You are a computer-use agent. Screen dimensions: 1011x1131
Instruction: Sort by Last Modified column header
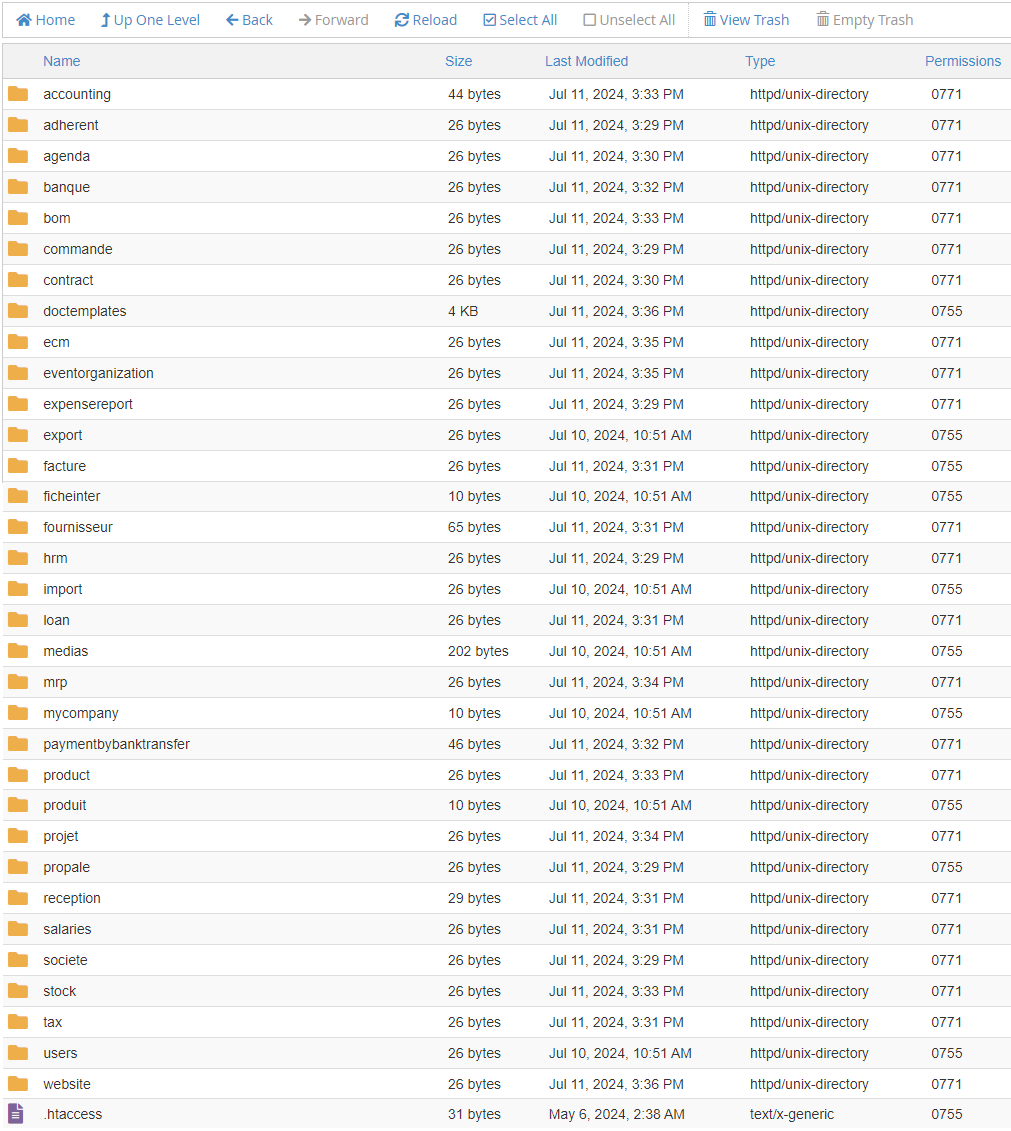point(586,61)
